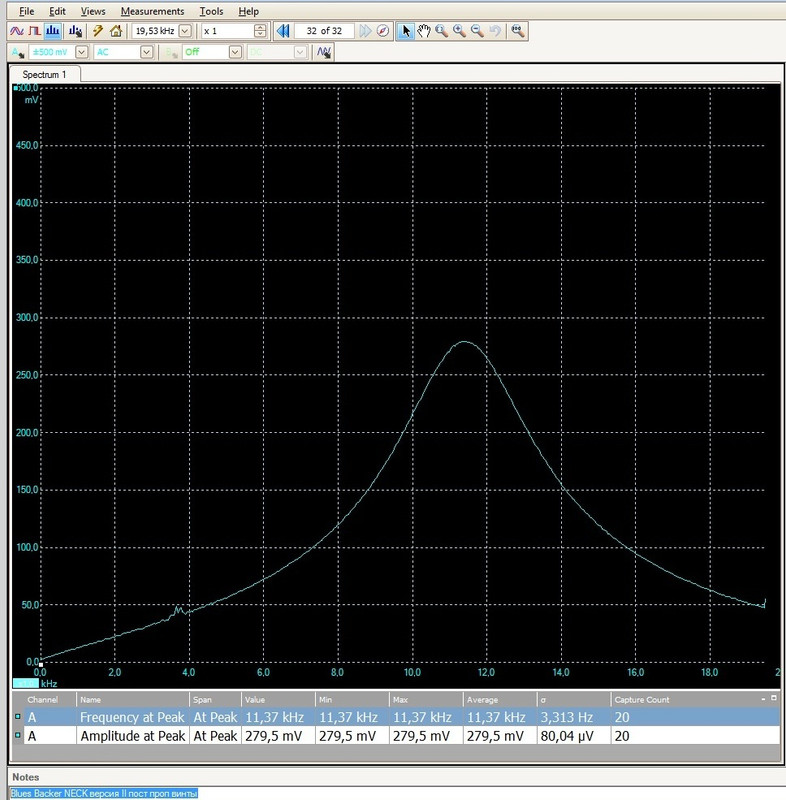
Task: Click the Channel column header
Action: [43, 700]
